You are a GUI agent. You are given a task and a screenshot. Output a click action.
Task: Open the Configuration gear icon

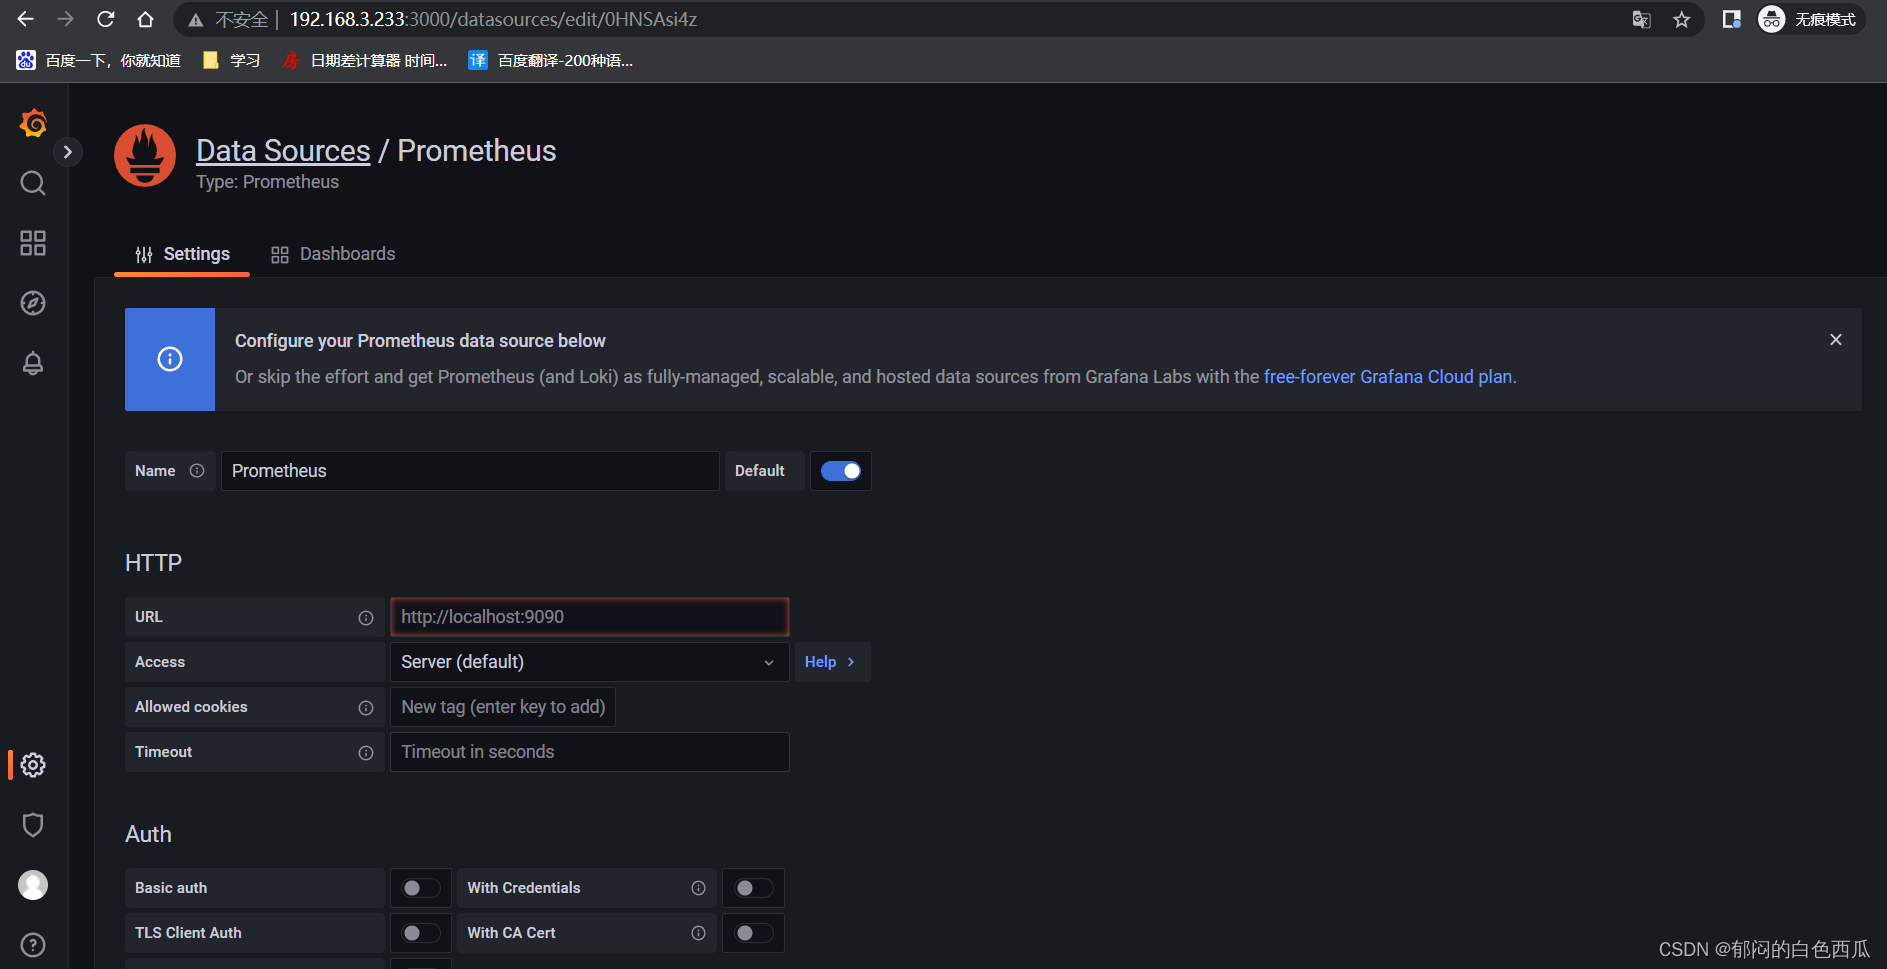pos(33,765)
